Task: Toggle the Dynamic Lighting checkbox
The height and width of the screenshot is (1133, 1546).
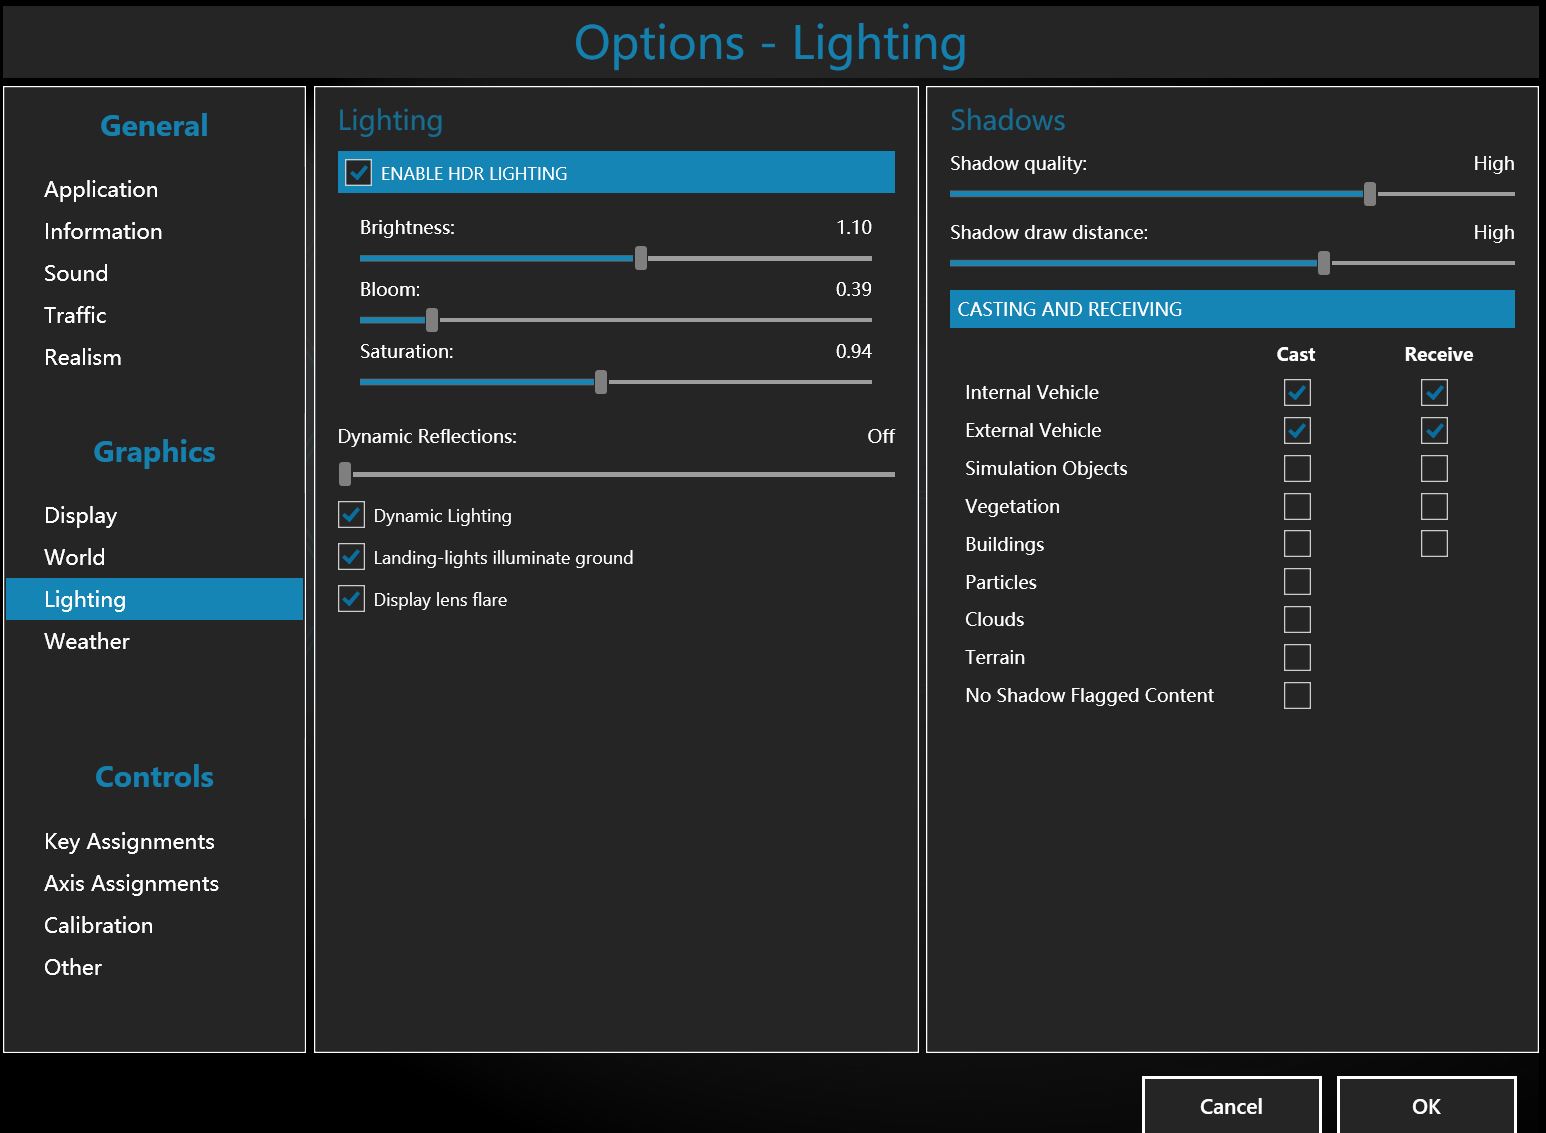Action: point(351,515)
